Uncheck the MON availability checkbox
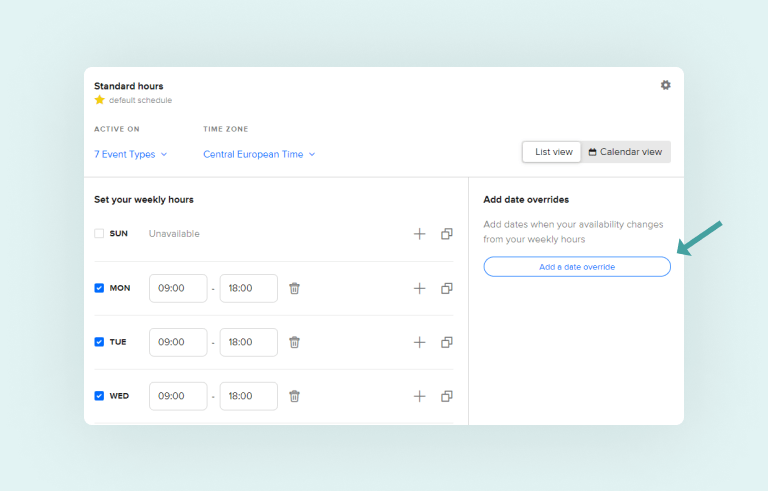The image size is (768, 491). (x=99, y=288)
